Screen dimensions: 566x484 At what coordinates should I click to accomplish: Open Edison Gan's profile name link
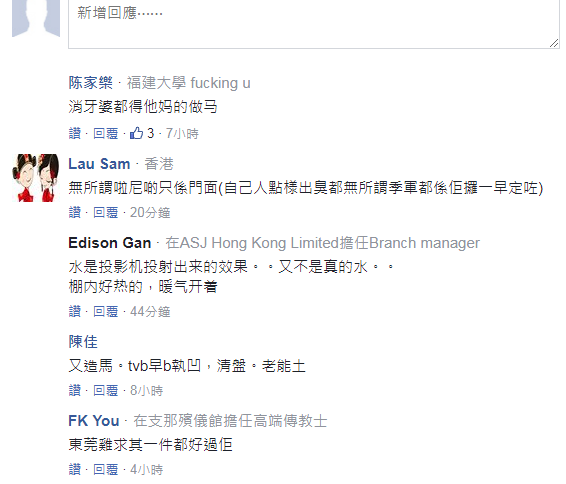pos(110,243)
